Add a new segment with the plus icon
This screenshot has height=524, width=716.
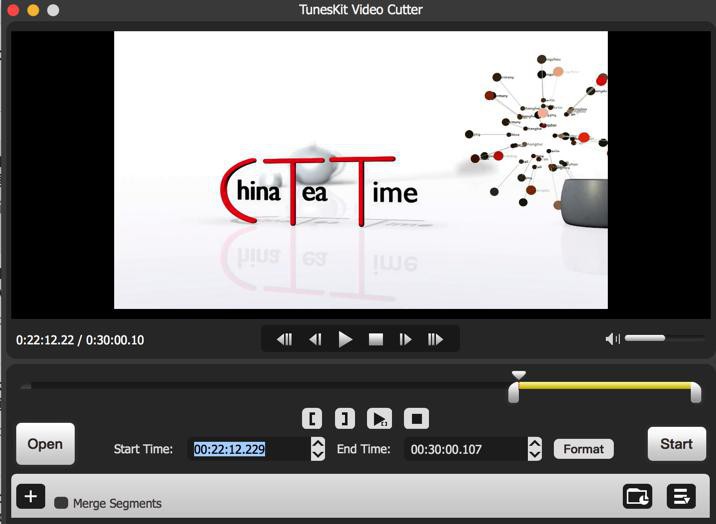pyautogui.click(x=31, y=496)
